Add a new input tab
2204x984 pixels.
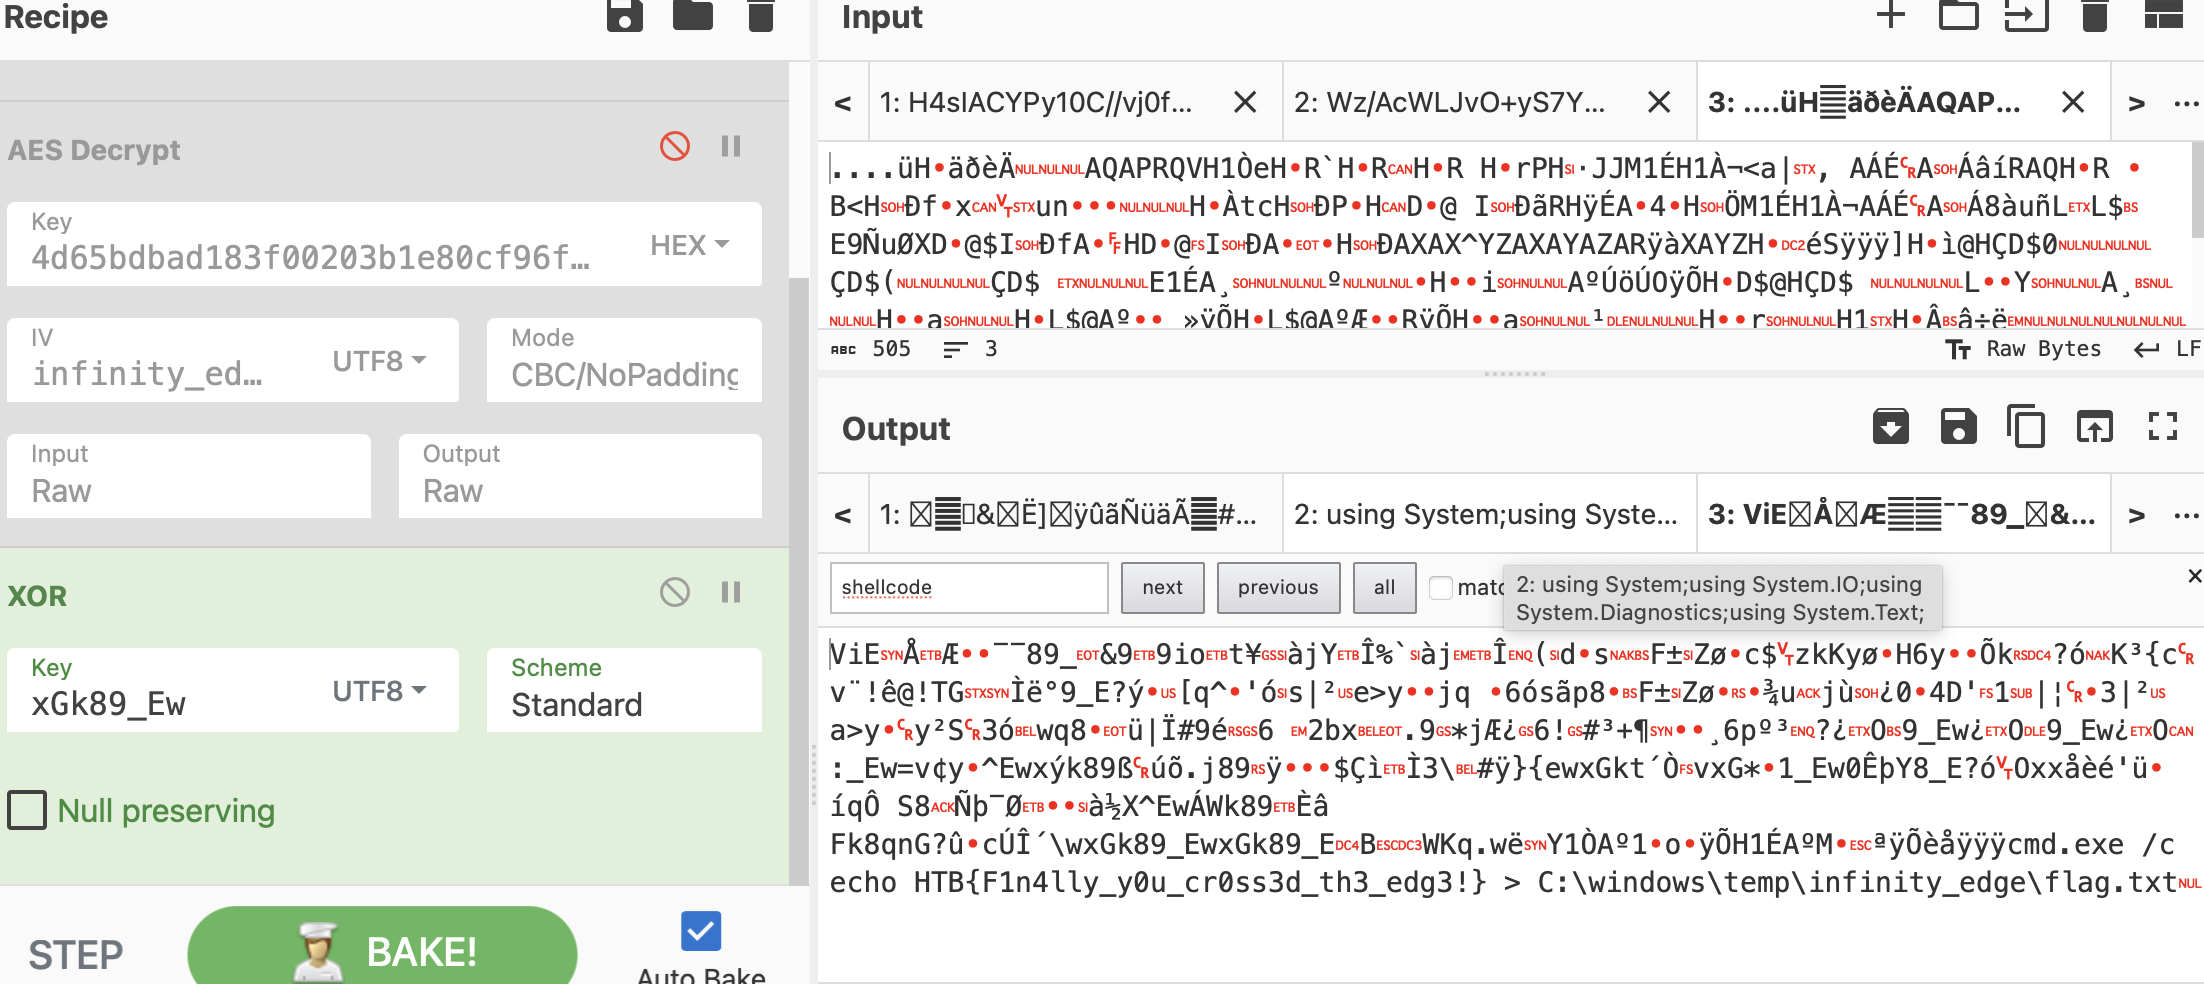(x=1890, y=15)
